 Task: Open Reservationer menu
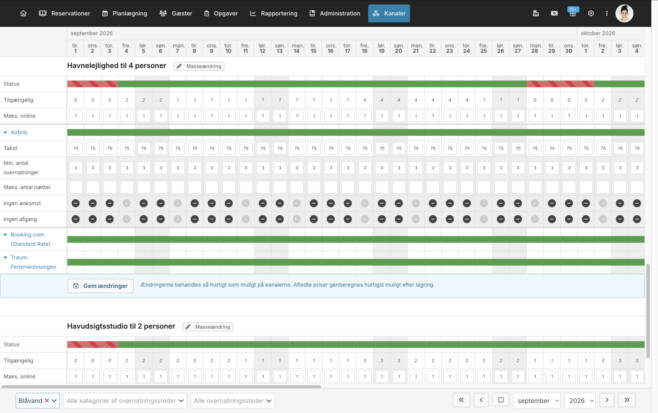(64, 13)
